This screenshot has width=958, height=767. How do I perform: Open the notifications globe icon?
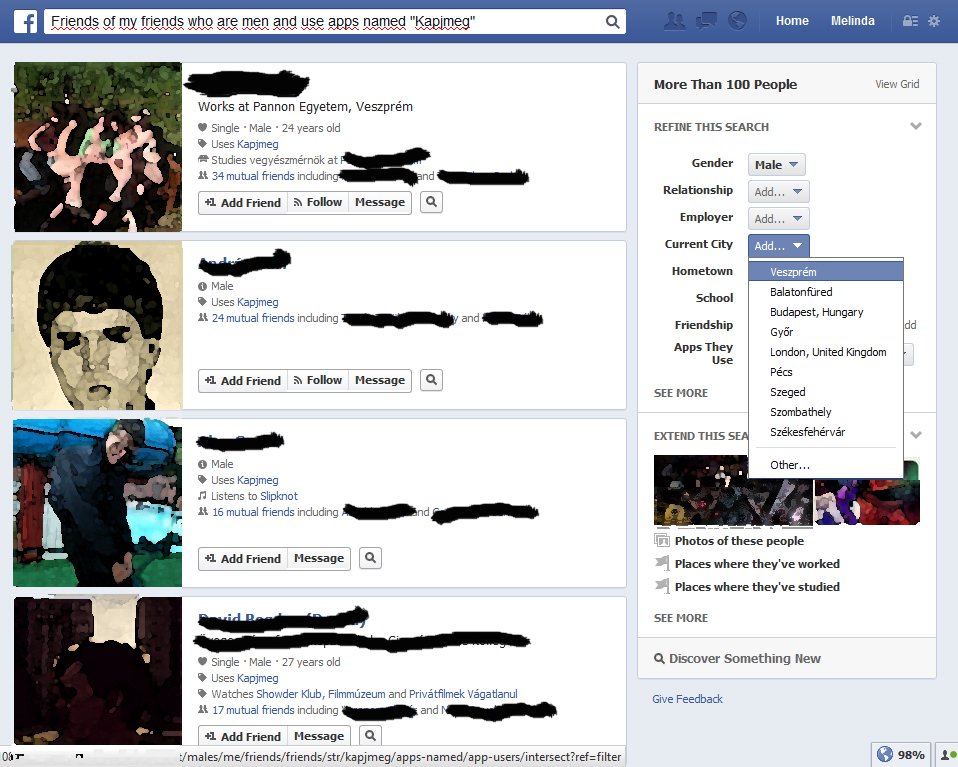(x=738, y=21)
